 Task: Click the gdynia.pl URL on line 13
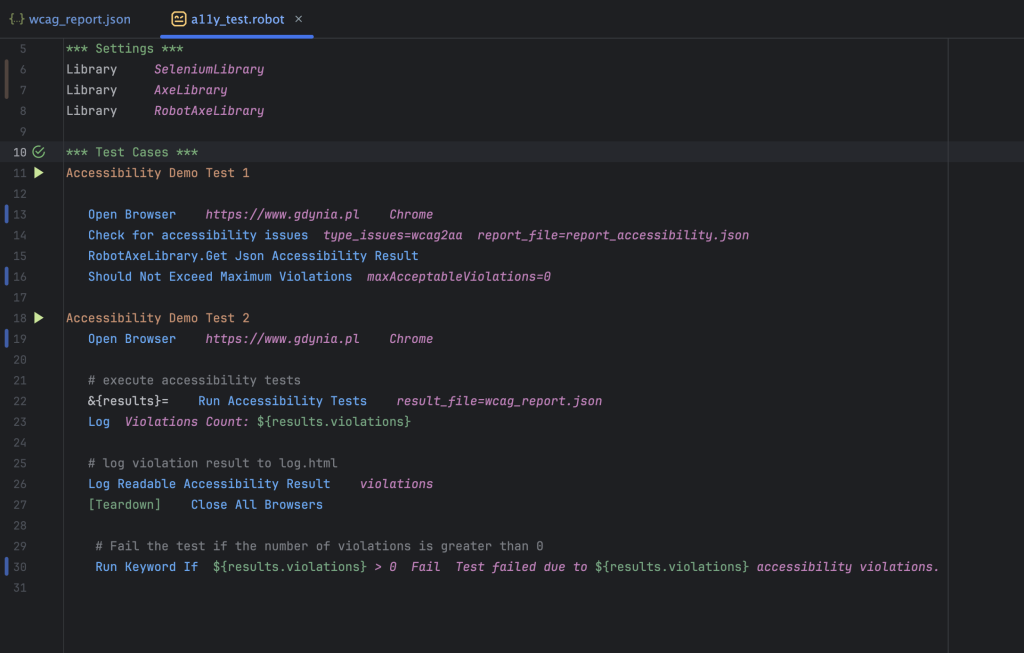[282, 214]
